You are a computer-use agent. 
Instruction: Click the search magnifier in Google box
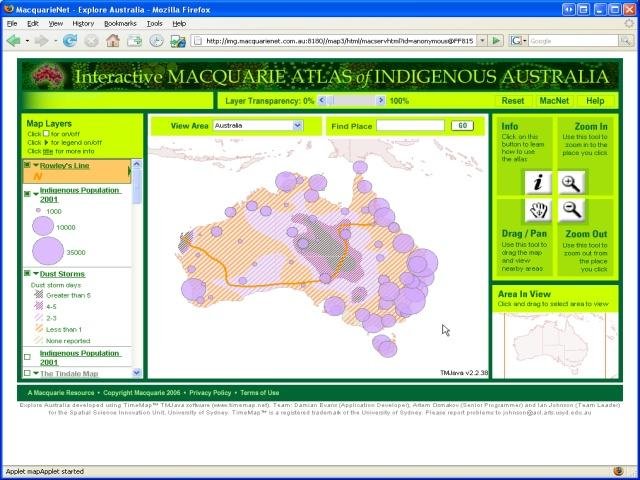(x=625, y=41)
